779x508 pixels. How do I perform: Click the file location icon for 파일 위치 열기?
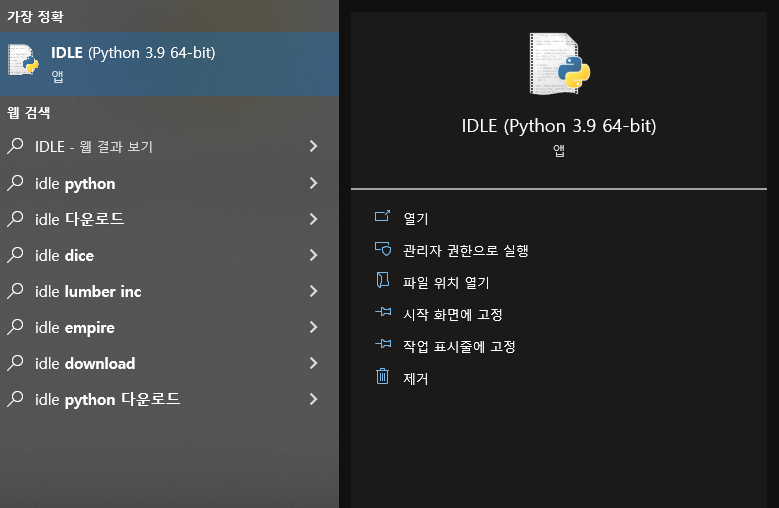pos(382,280)
